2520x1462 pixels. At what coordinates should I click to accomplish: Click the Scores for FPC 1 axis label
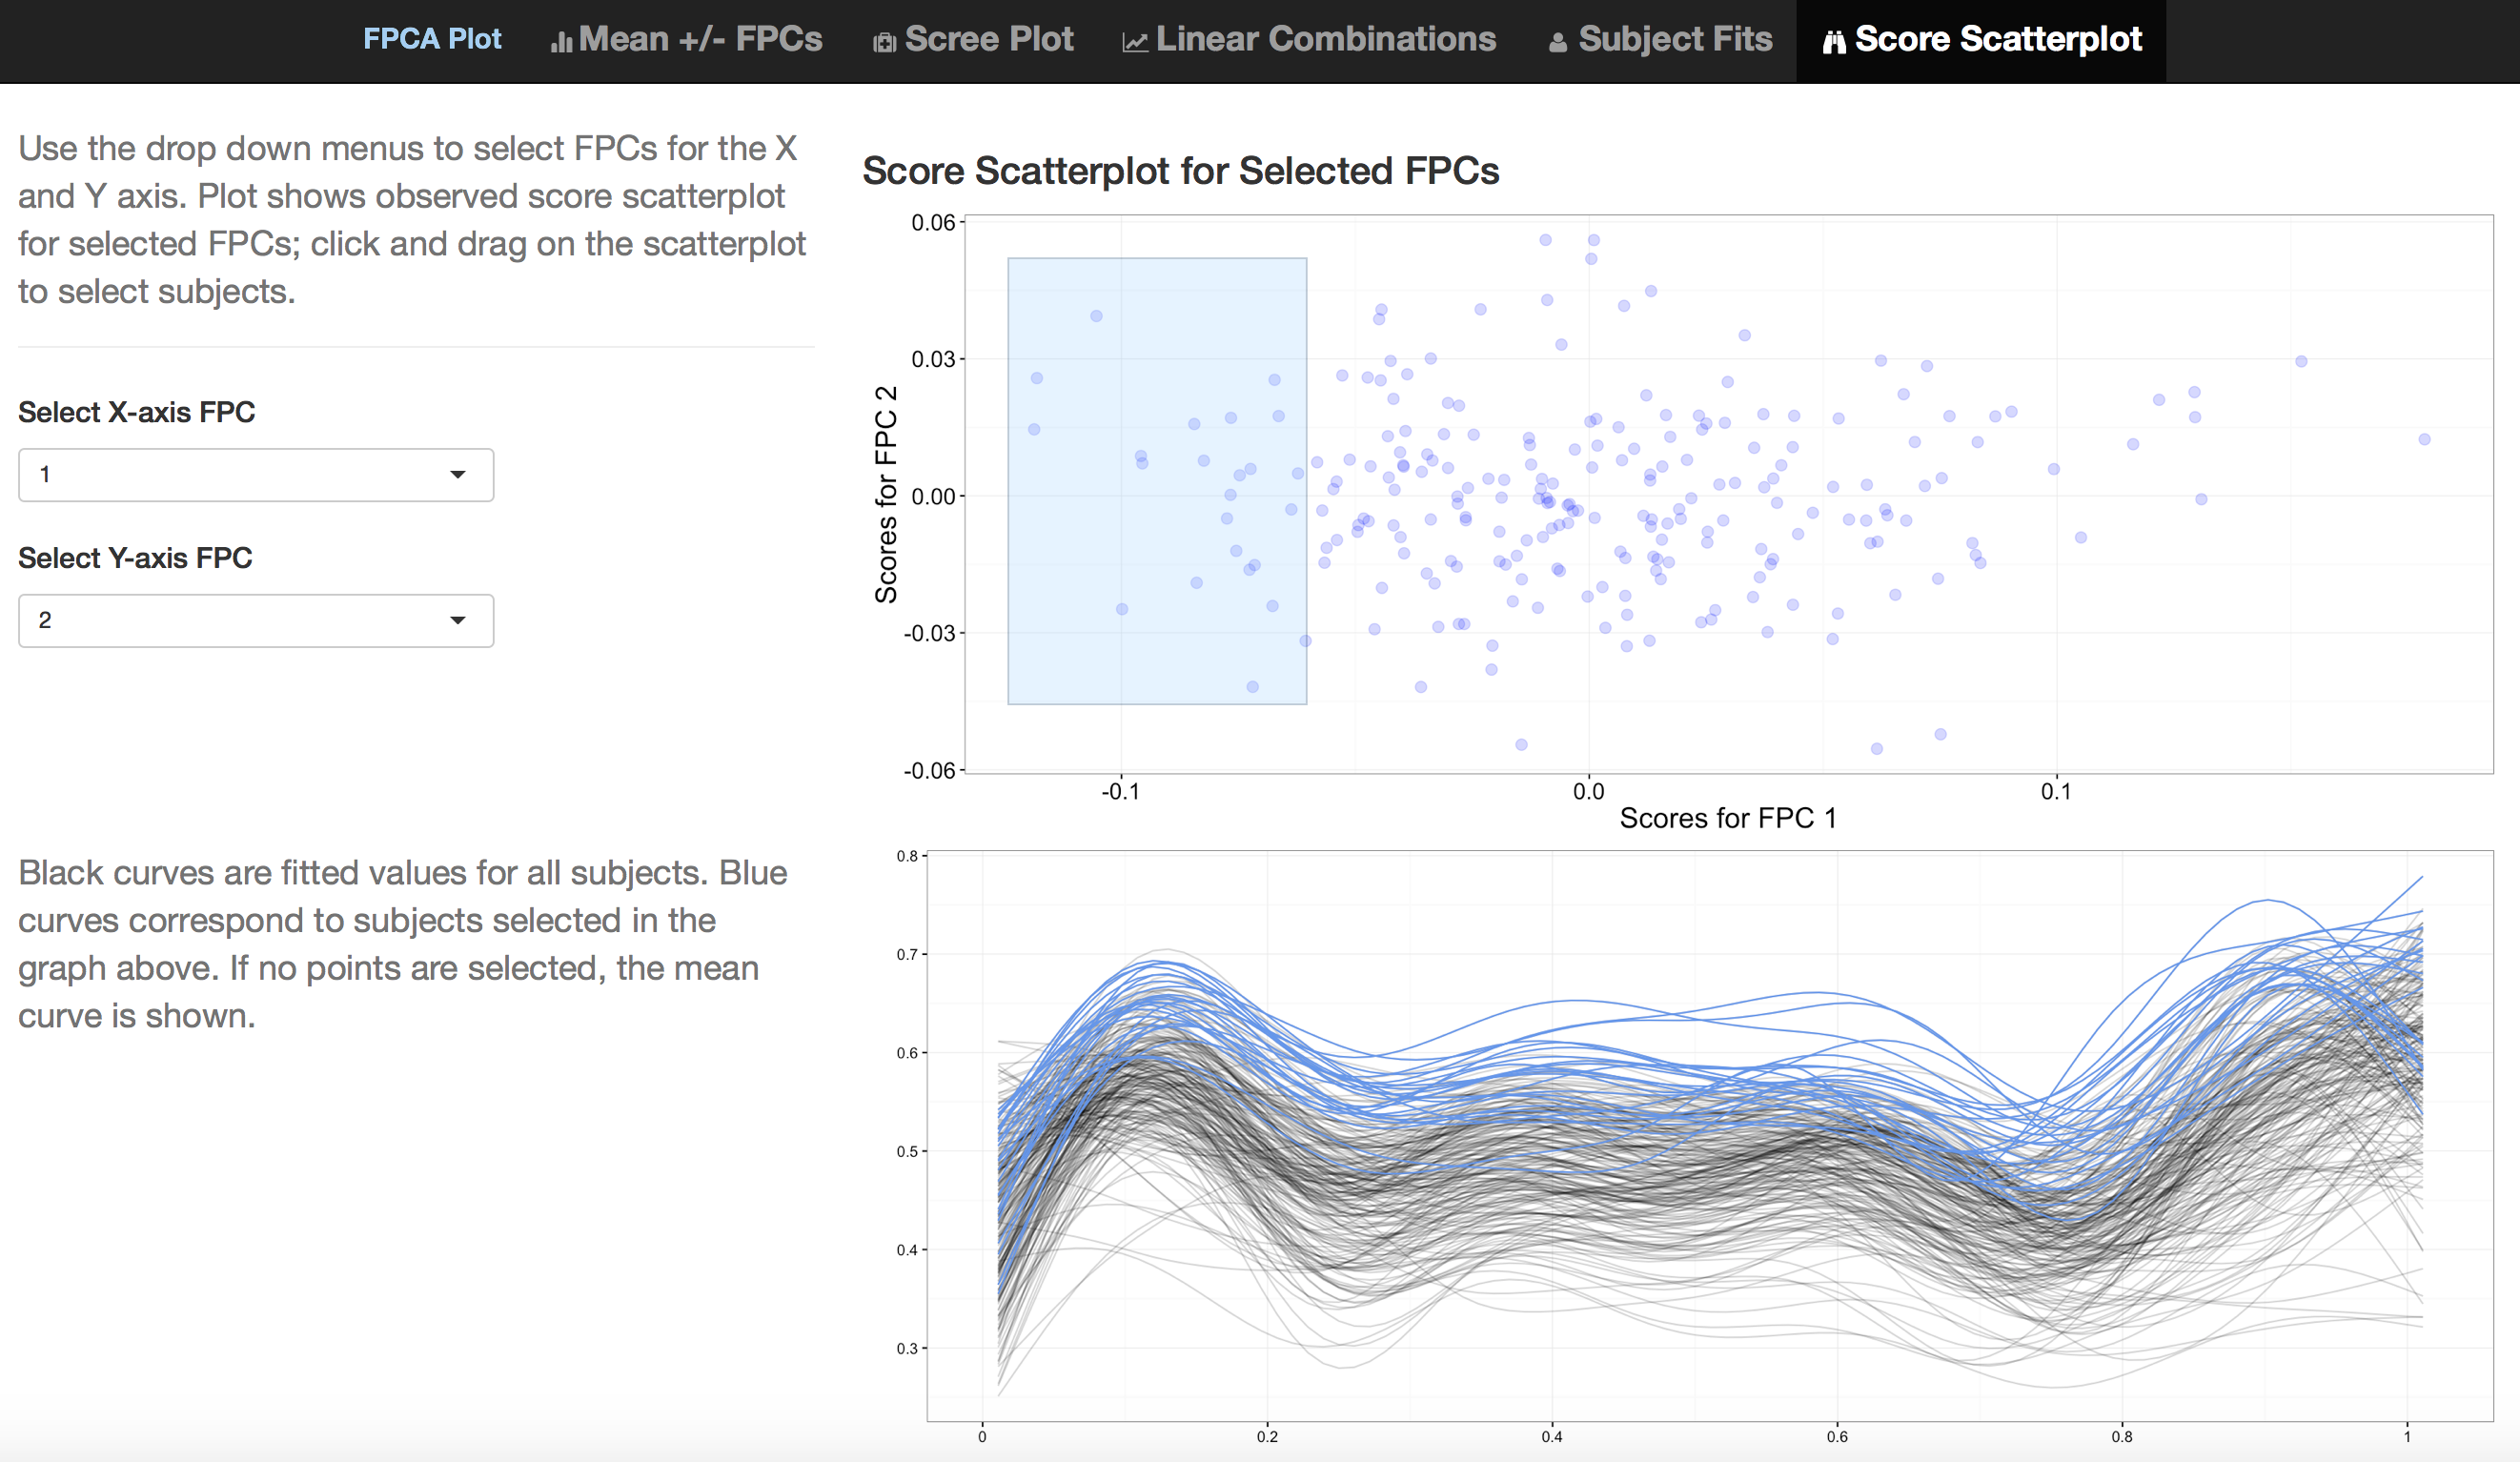pos(1727,818)
